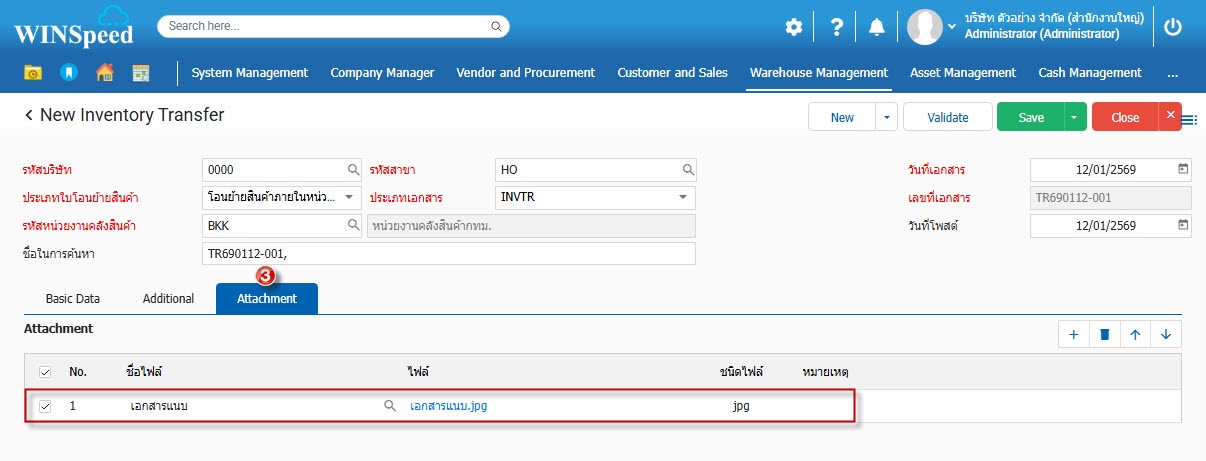
Task: Add a new attachment row with plus icon
Action: click(x=1073, y=335)
